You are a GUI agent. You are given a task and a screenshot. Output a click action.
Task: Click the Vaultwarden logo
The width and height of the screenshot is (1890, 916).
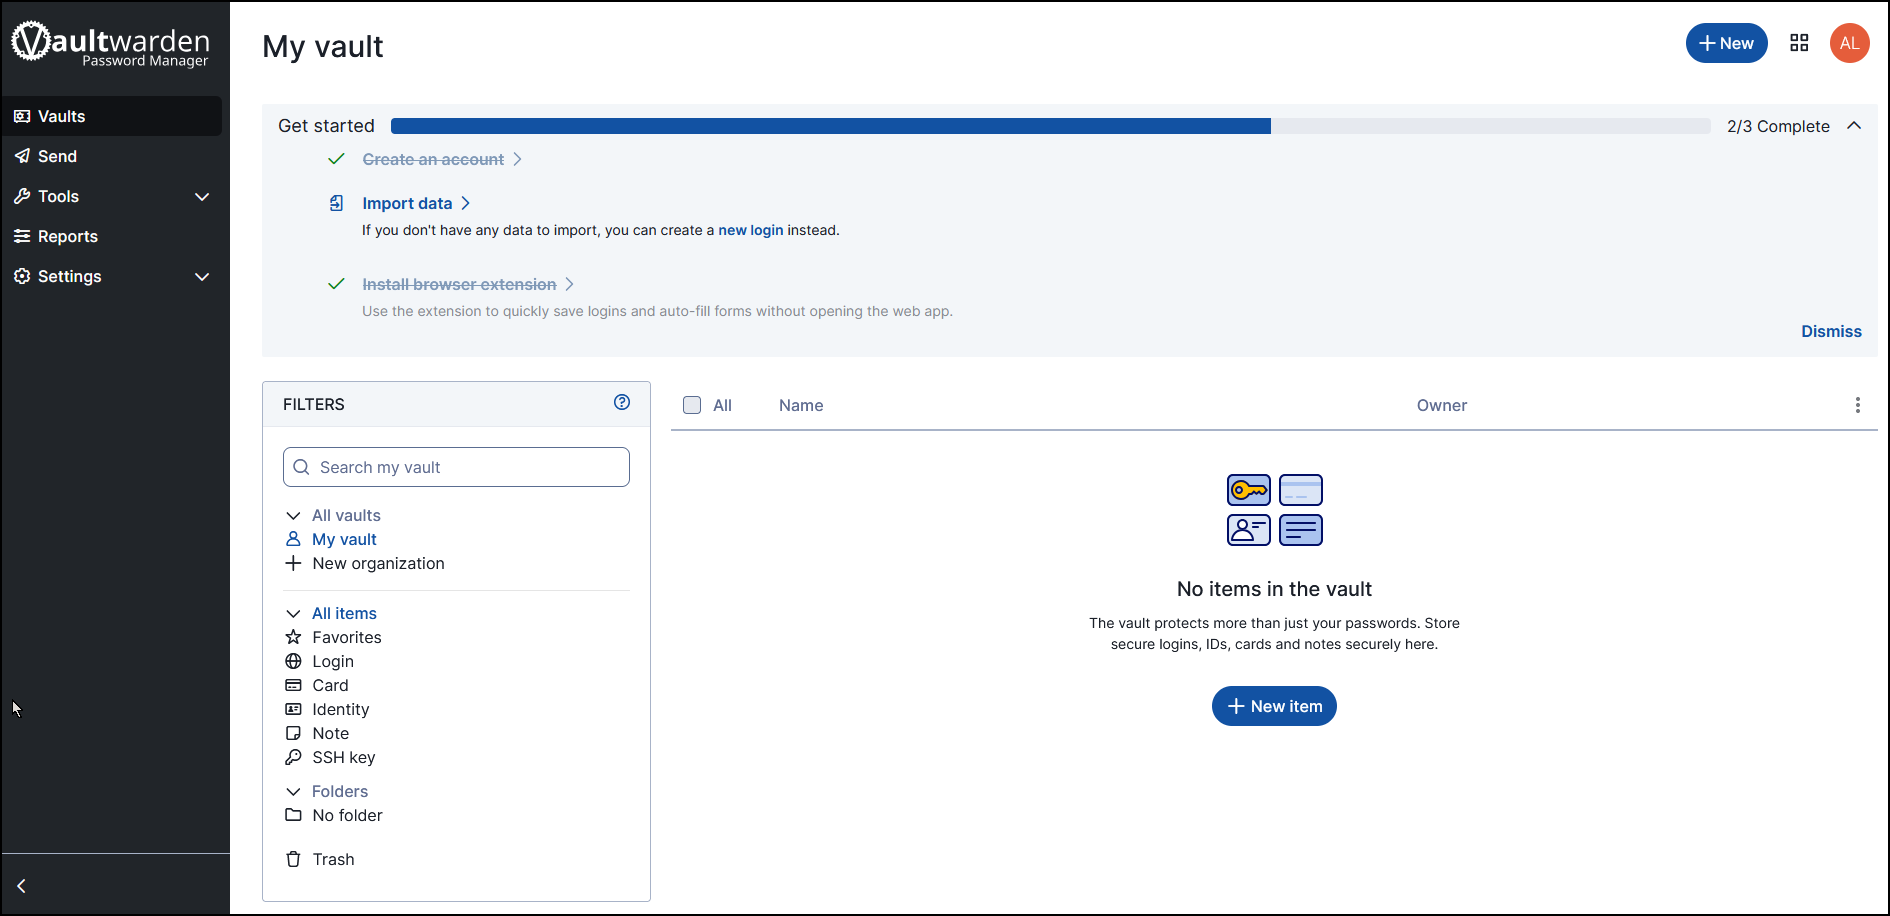point(111,44)
